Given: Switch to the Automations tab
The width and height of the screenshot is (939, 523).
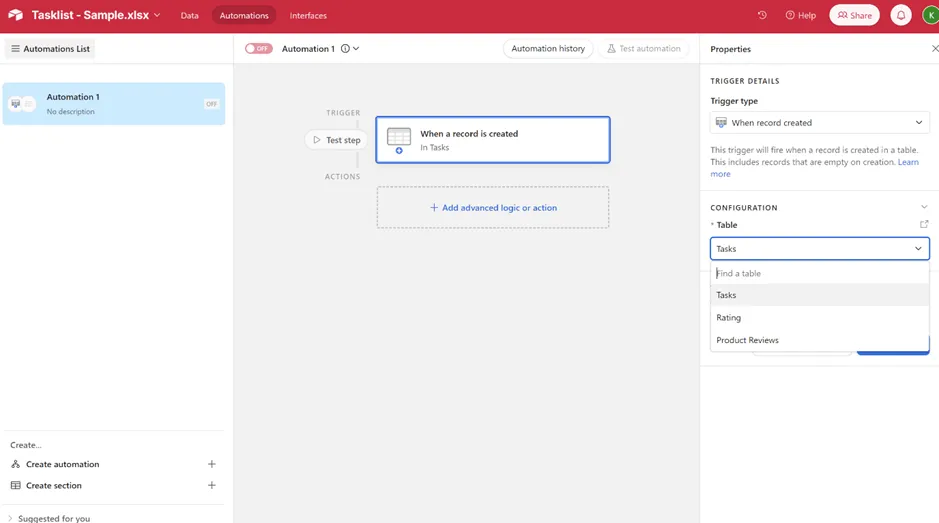Looking at the screenshot, I should pyautogui.click(x=244, y=16).
